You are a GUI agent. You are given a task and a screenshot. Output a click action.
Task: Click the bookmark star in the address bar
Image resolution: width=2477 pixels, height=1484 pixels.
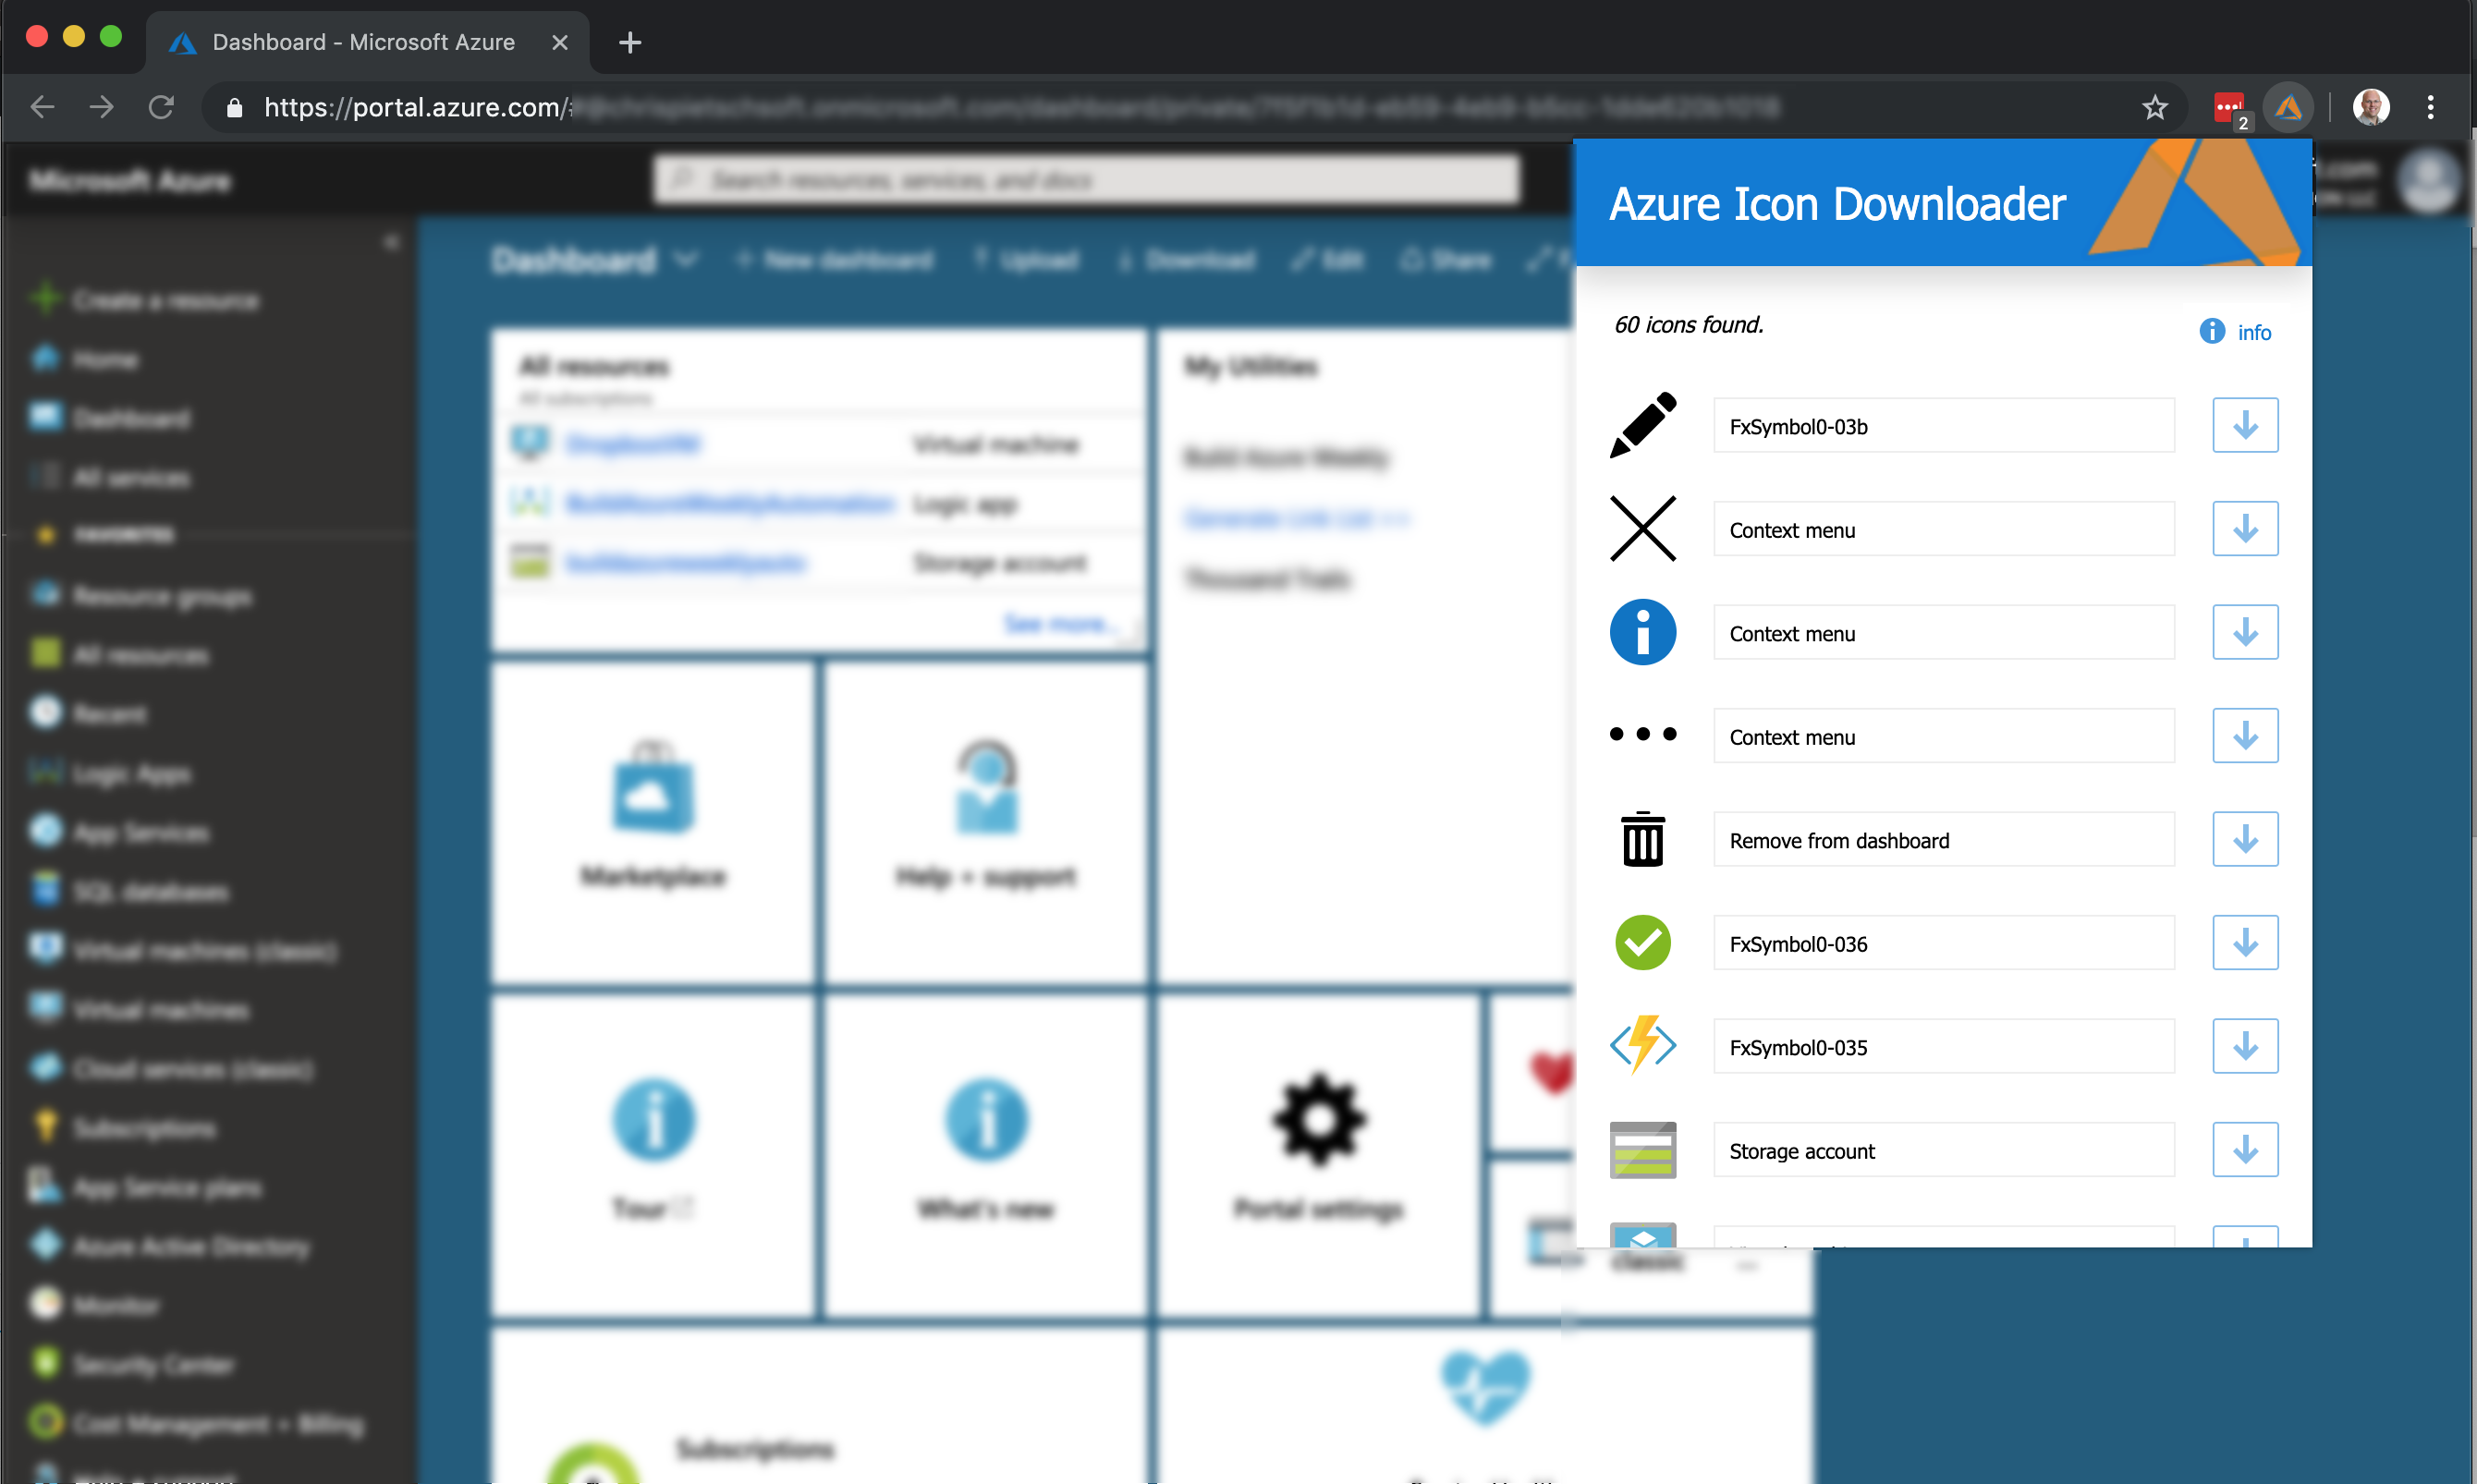2155,107
